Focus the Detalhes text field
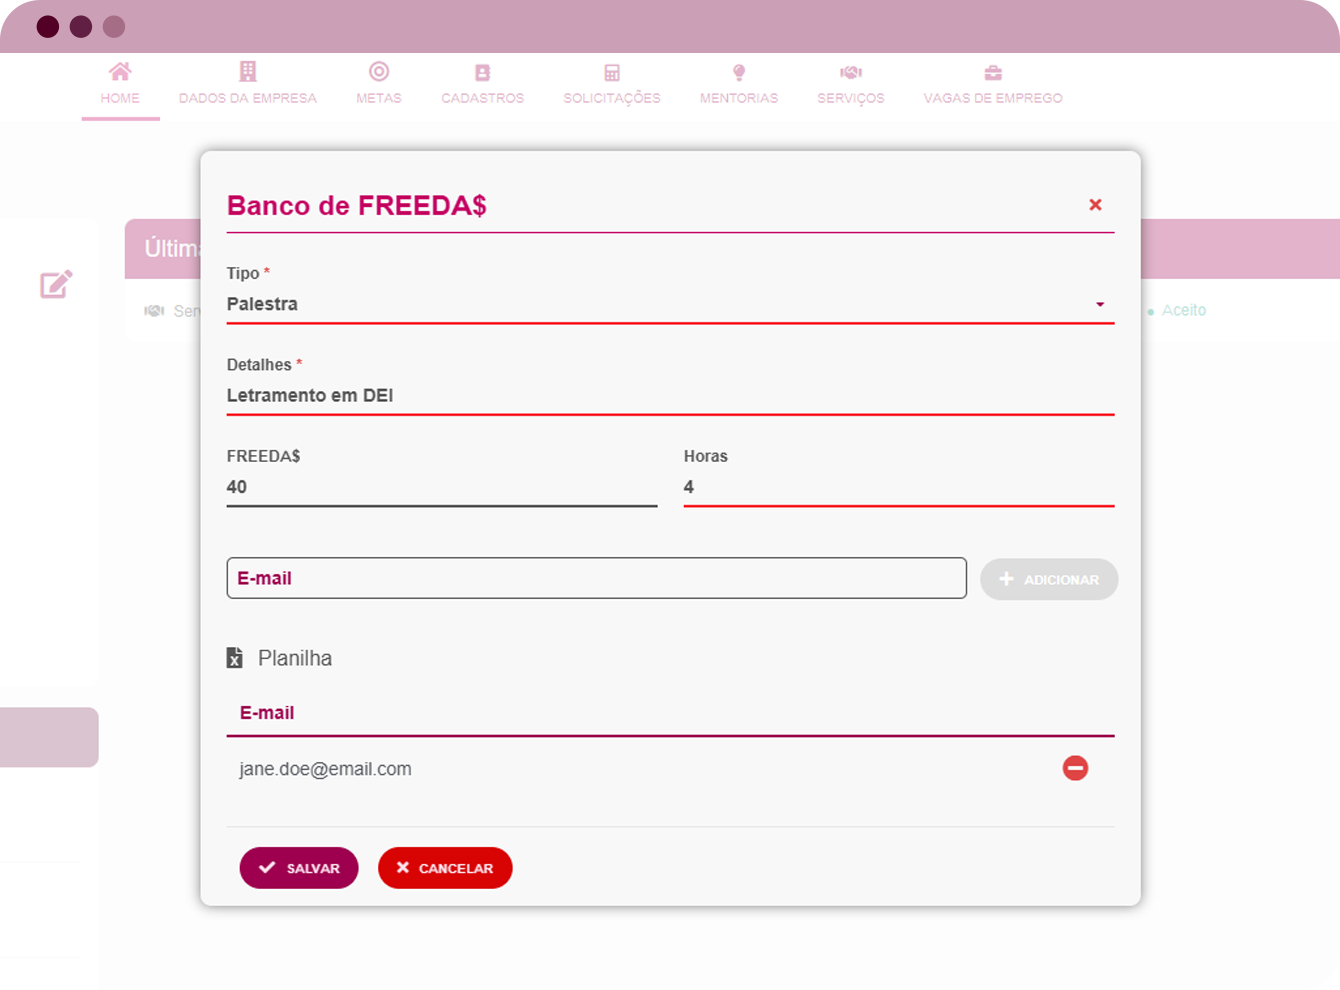The height and width of the screenshot is (990, 1340). (x=670, y=395)
